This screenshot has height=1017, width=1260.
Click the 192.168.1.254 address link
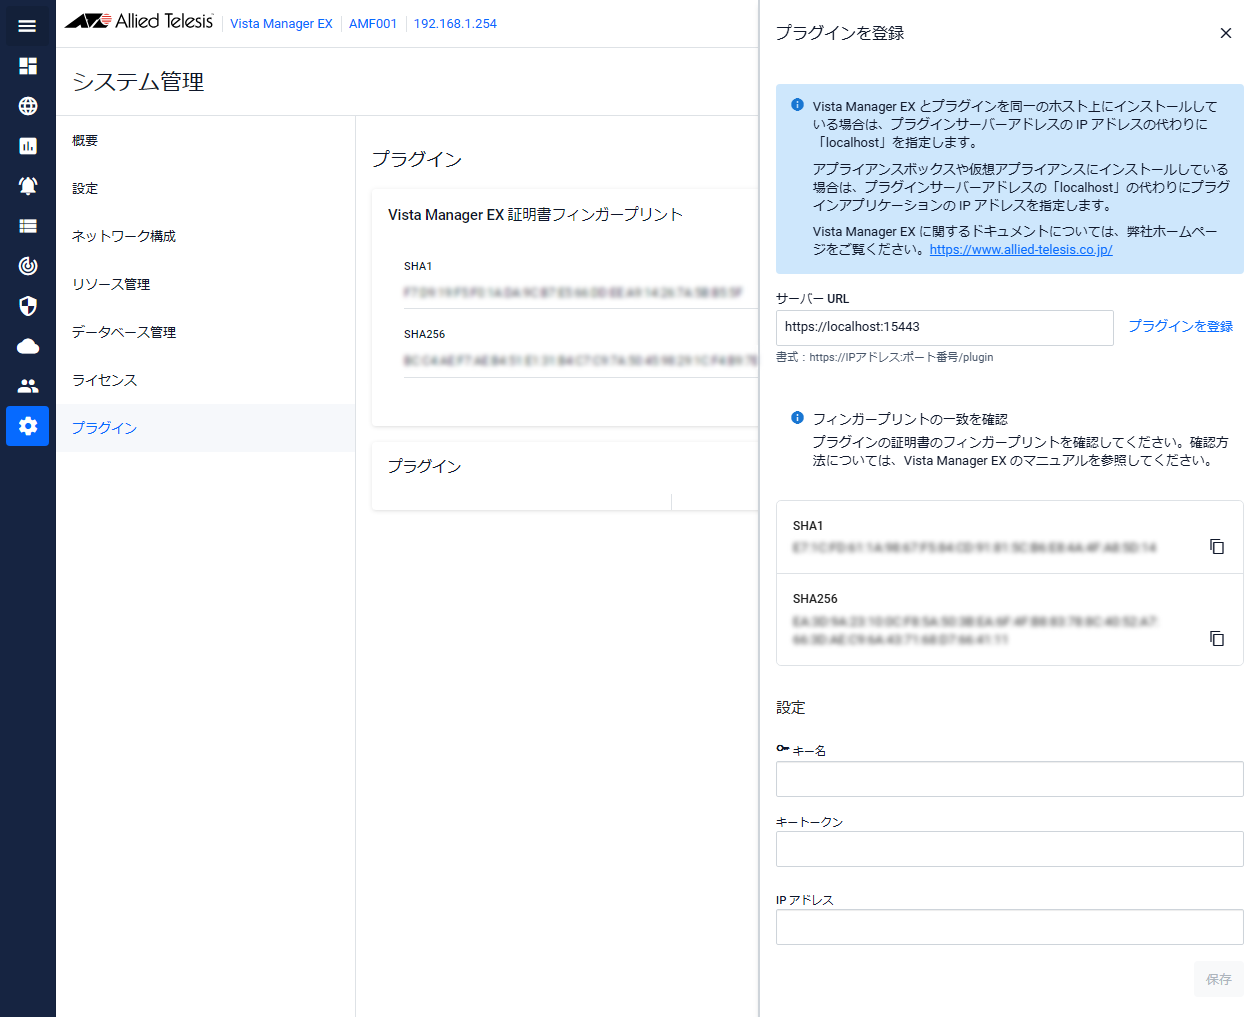(455, 24)
